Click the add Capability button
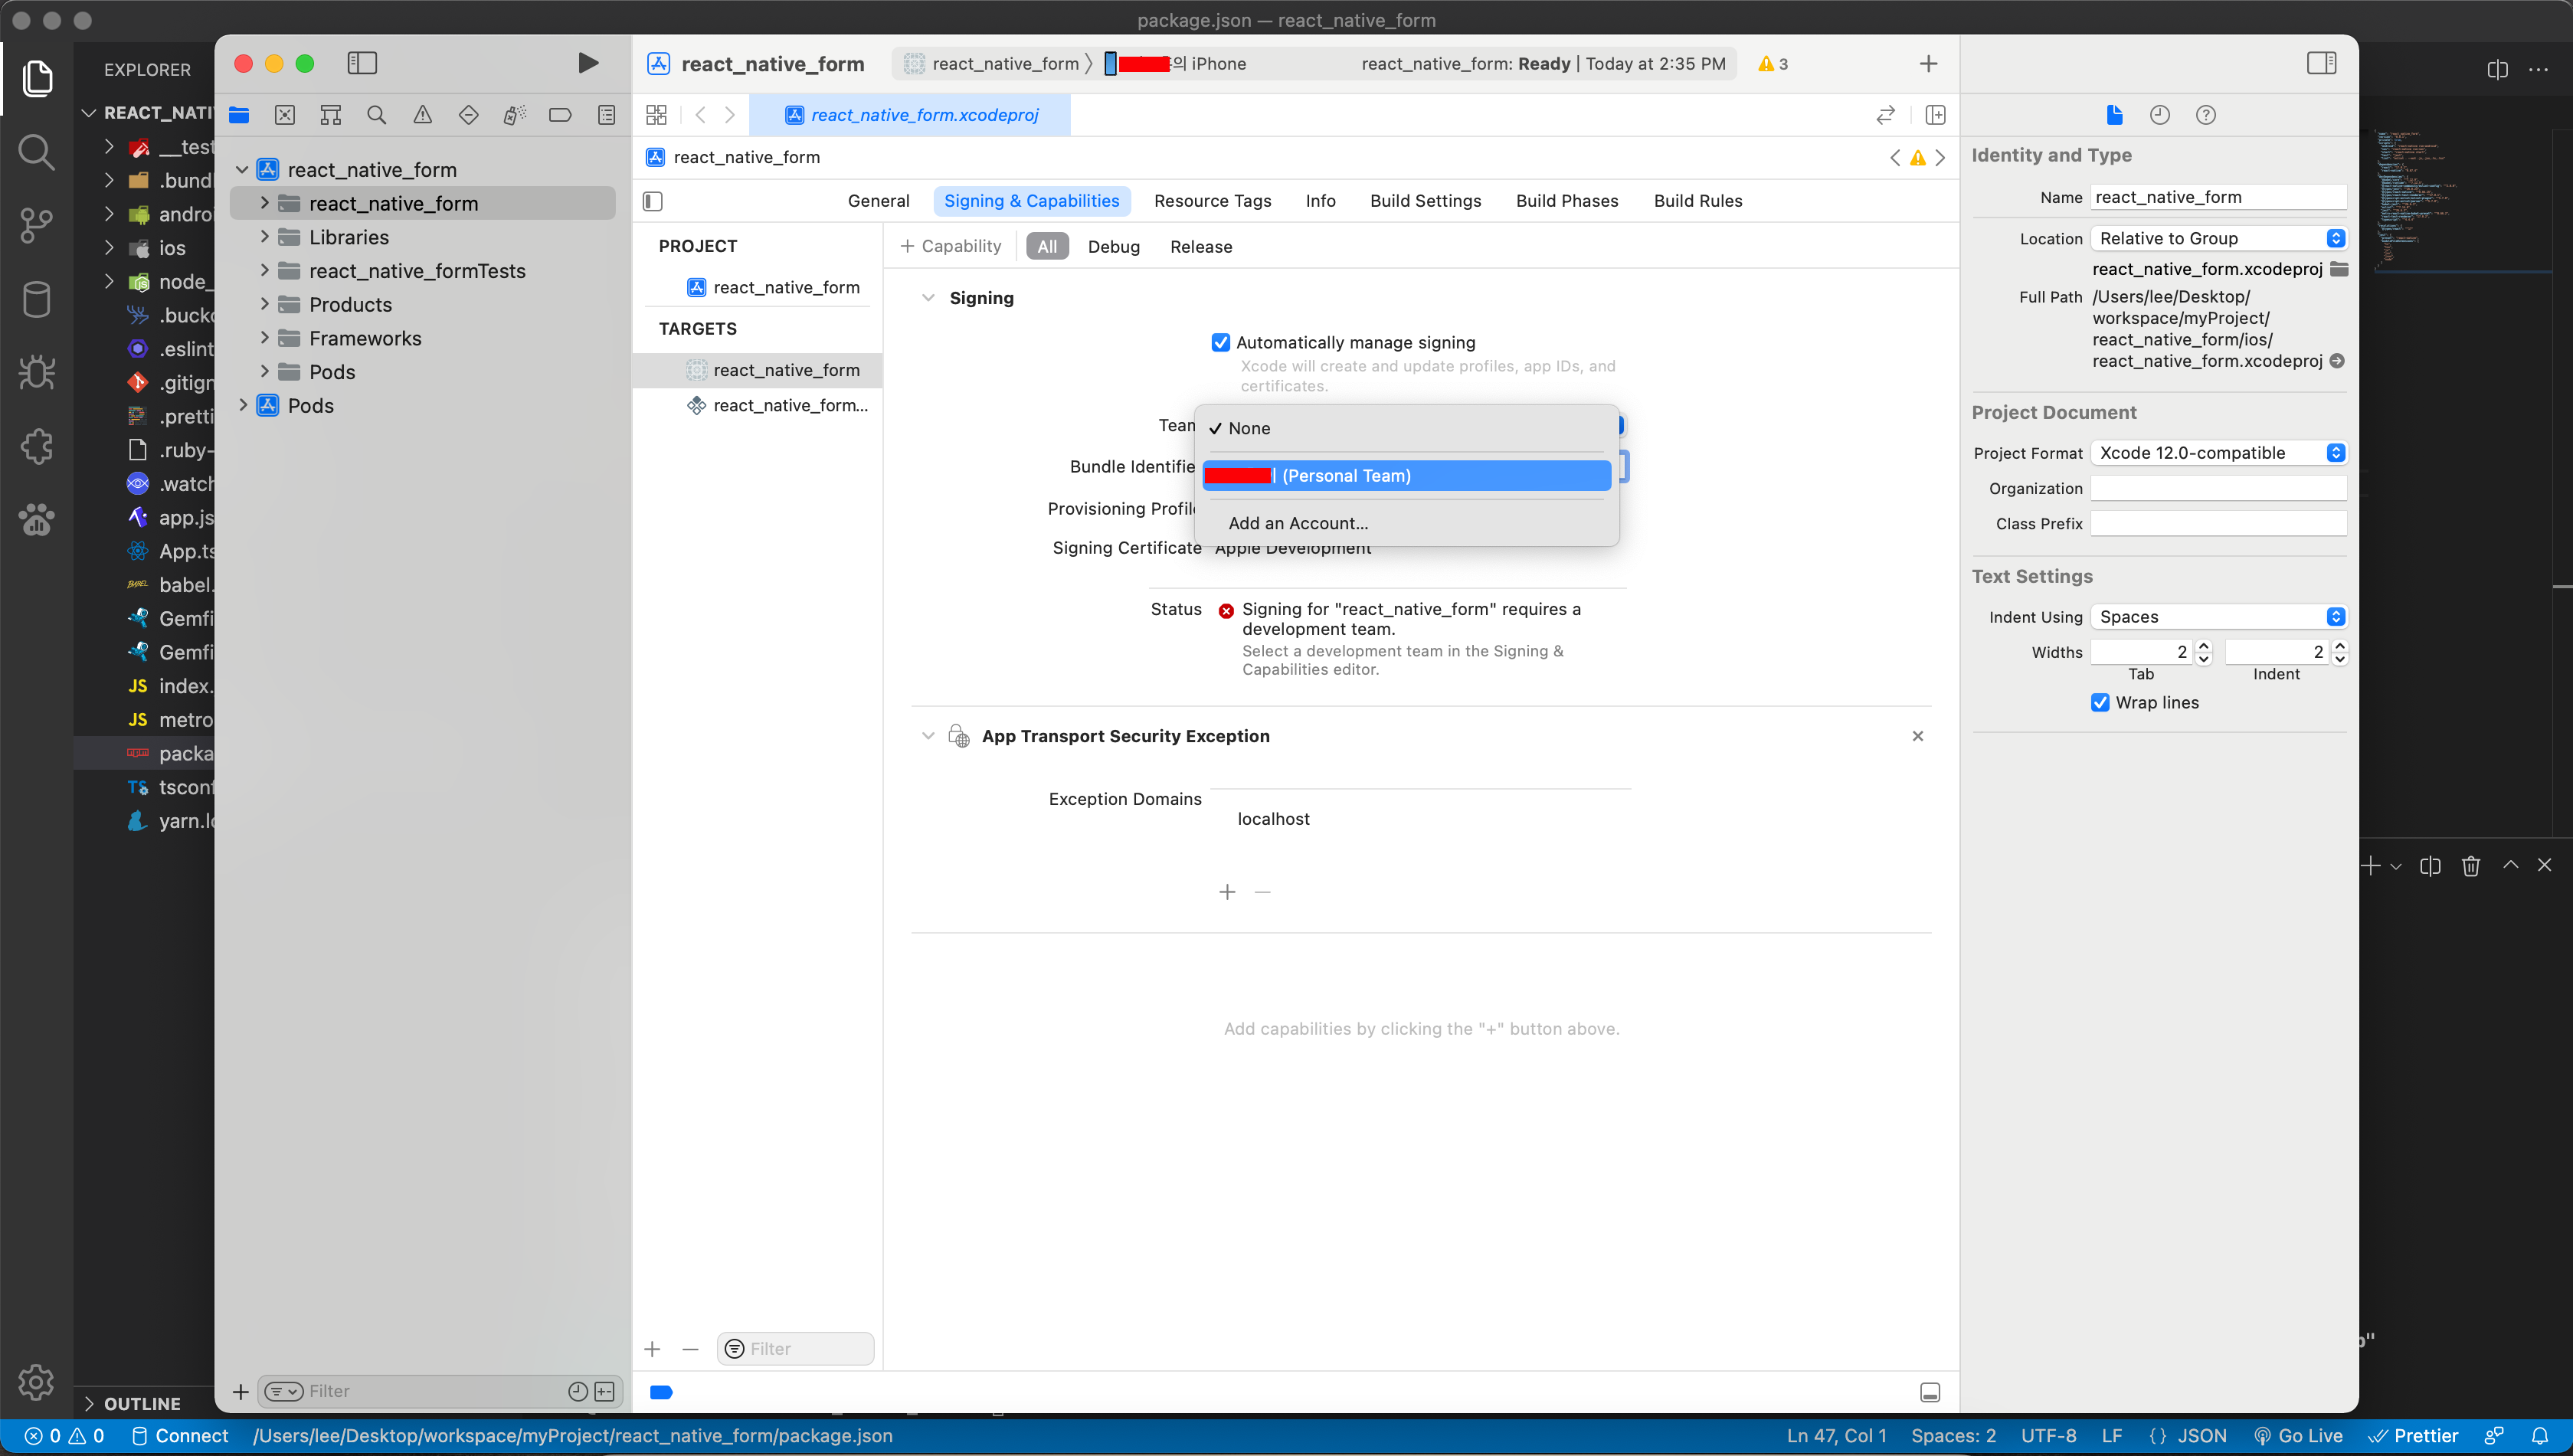The image size is (2573, 1456). tap(950, 246)
